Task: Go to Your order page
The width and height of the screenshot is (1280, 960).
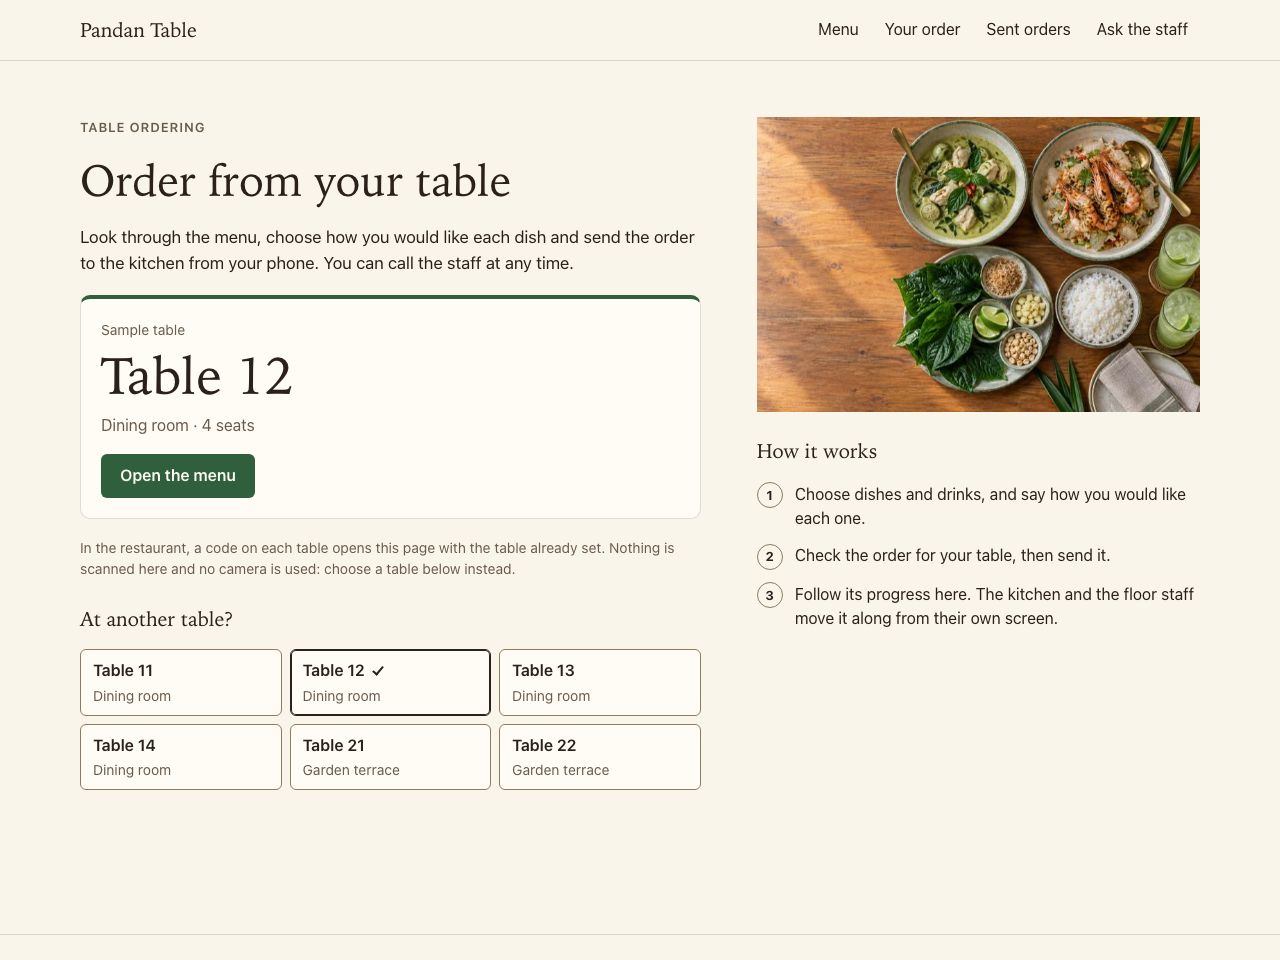Action: [x=922, y=30]
